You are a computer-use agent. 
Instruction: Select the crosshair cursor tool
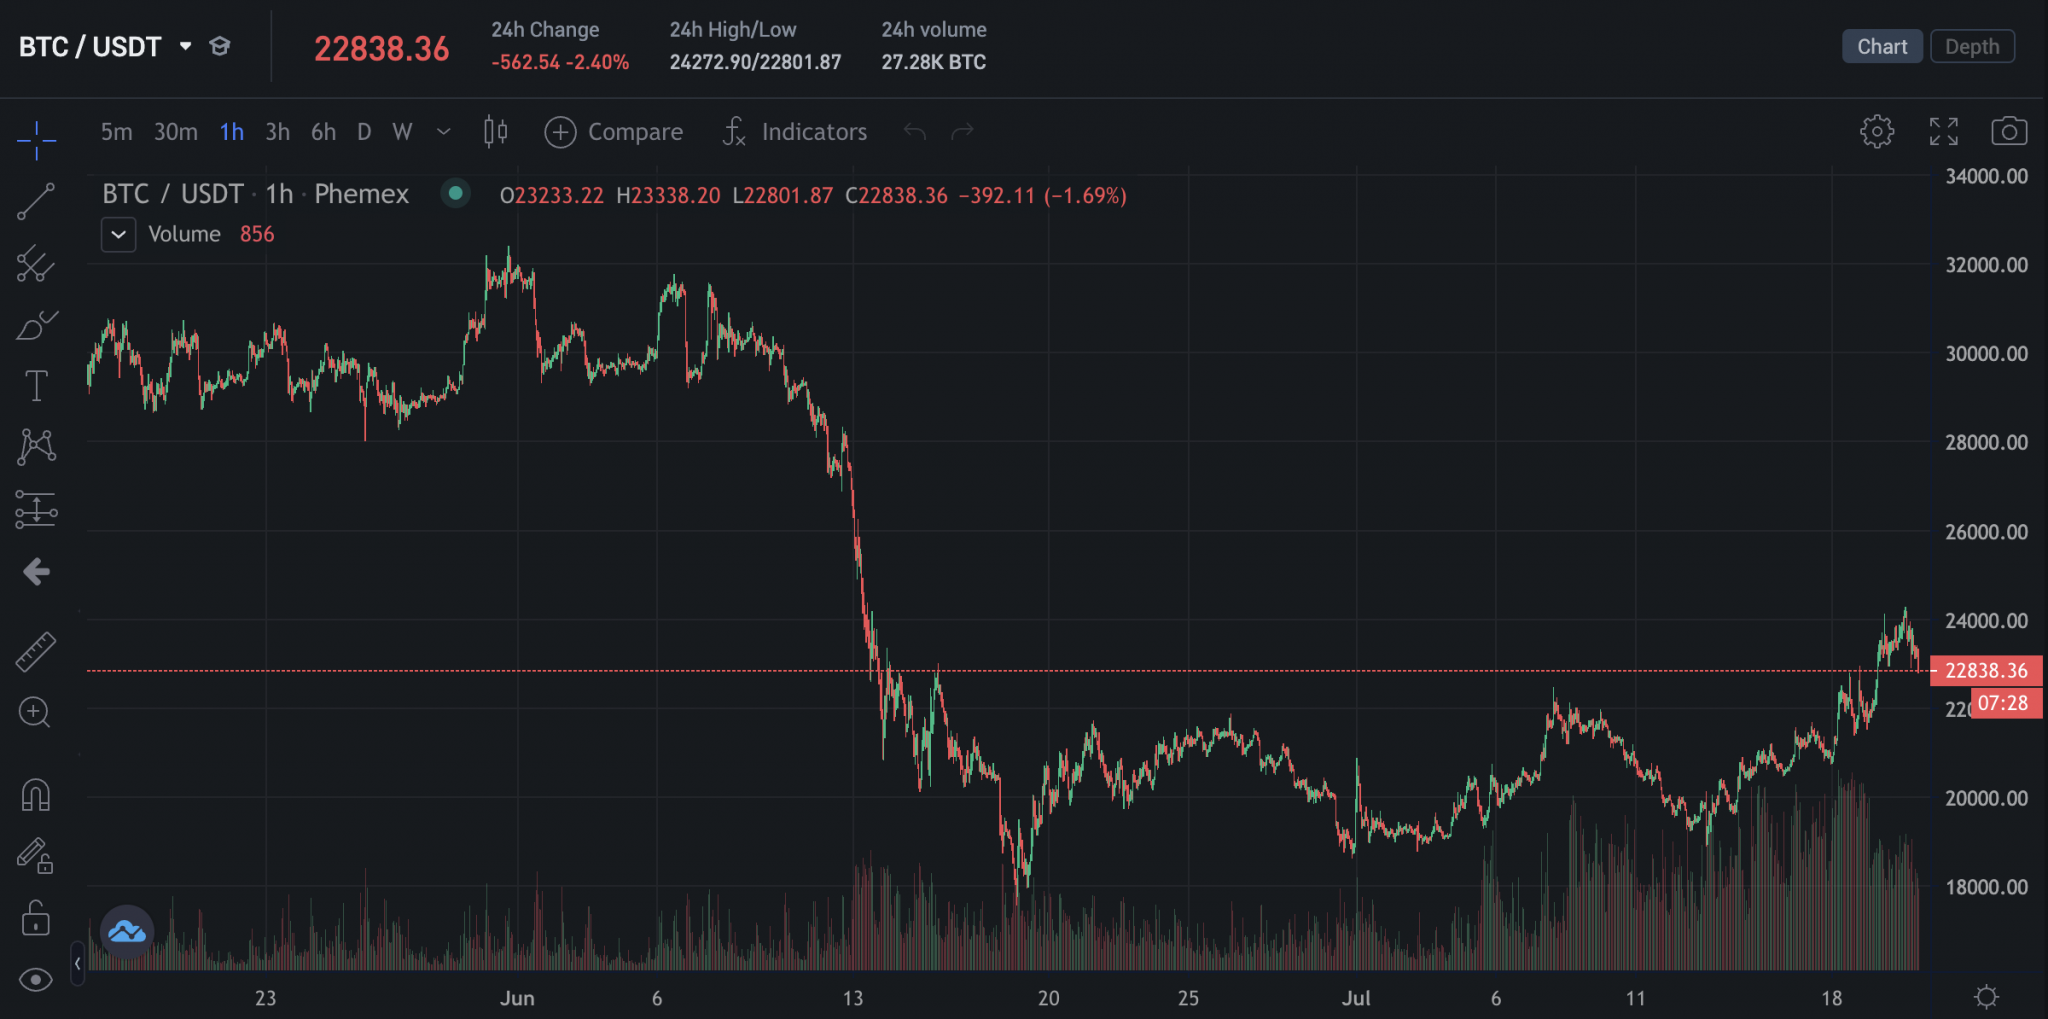point(36,140)
